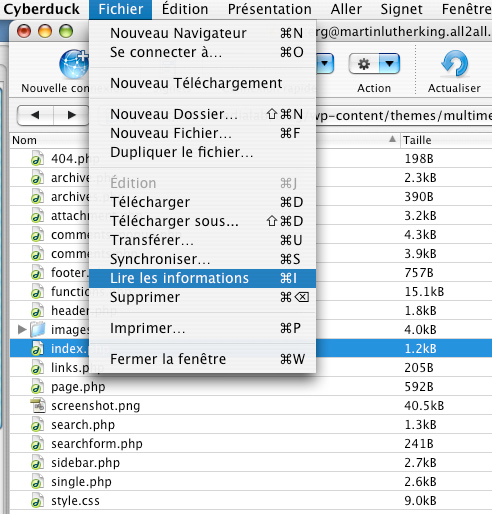Select the screenshot.png file row
492x514 pixels.
click(251, 406)
